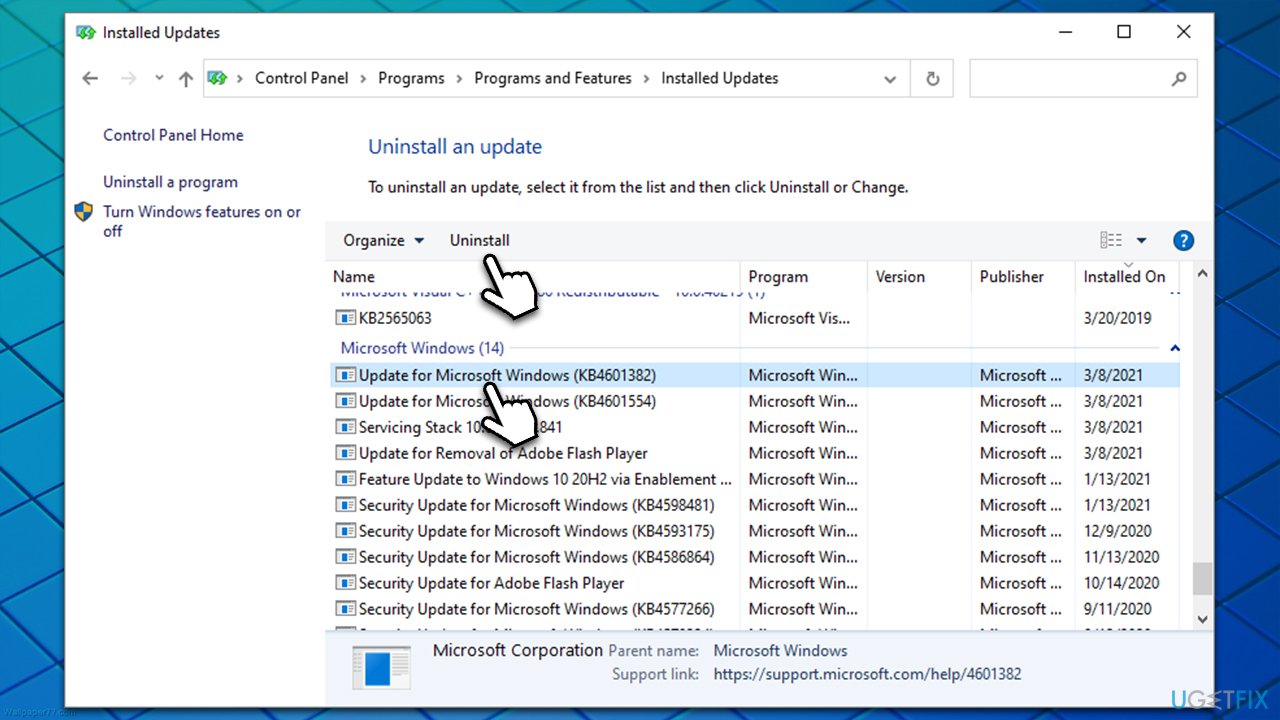Click the Uninstall button

479,240
